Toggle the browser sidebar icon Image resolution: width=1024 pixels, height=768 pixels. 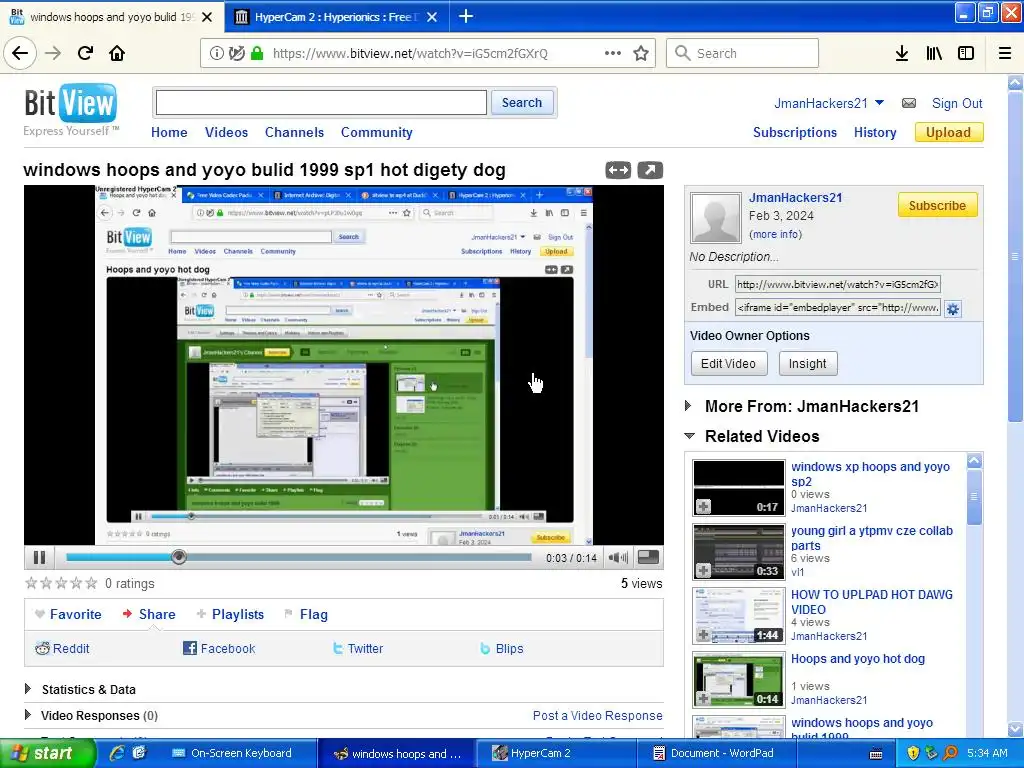[965, 54]
